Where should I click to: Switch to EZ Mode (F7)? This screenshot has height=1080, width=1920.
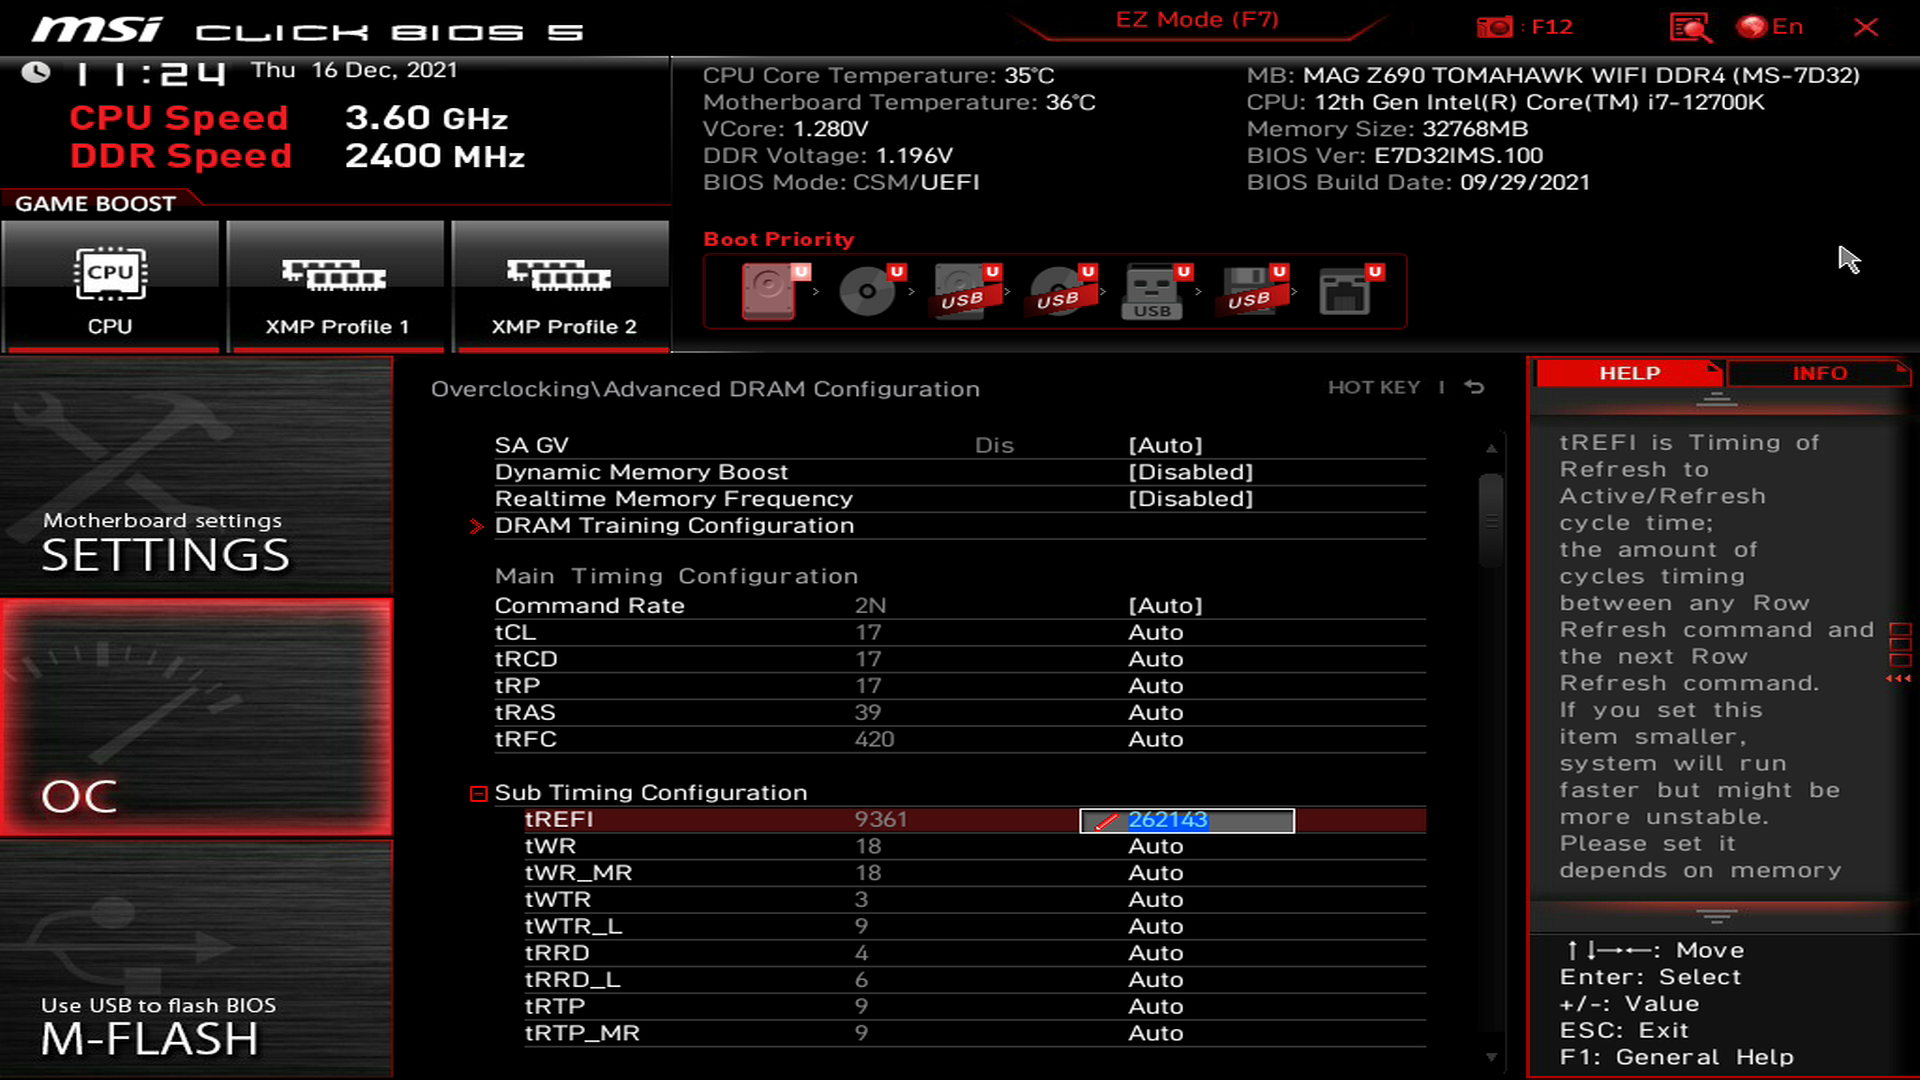click(1197, 20)
